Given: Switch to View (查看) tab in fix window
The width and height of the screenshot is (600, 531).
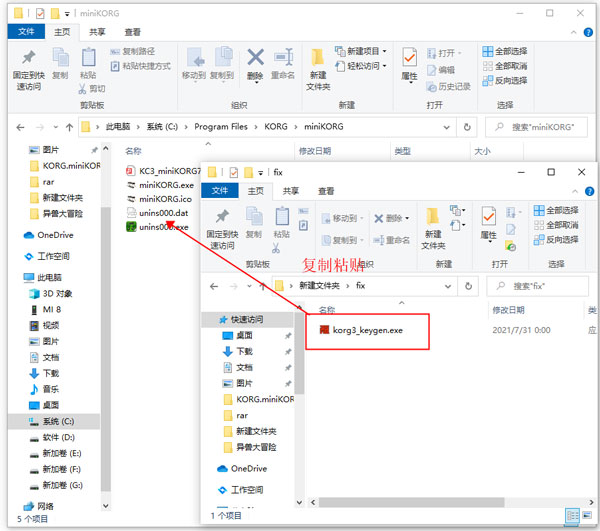Looking at the screenshot, I should pyautogui.click(x=326, y=191).
